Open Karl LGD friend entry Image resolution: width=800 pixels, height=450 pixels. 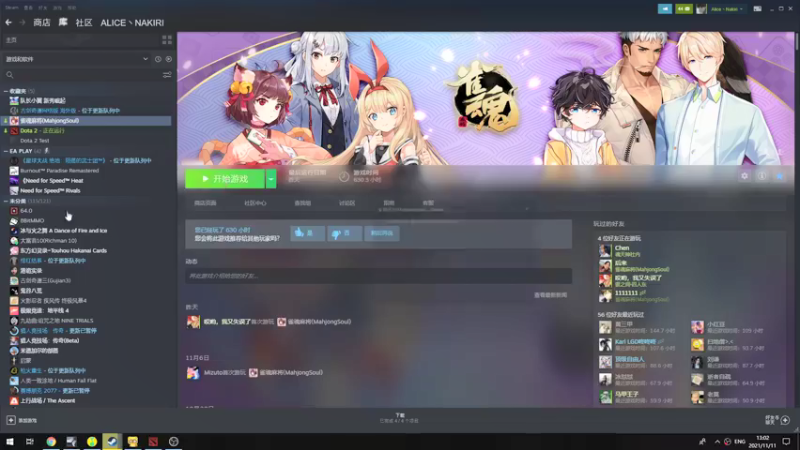(638, 344)
